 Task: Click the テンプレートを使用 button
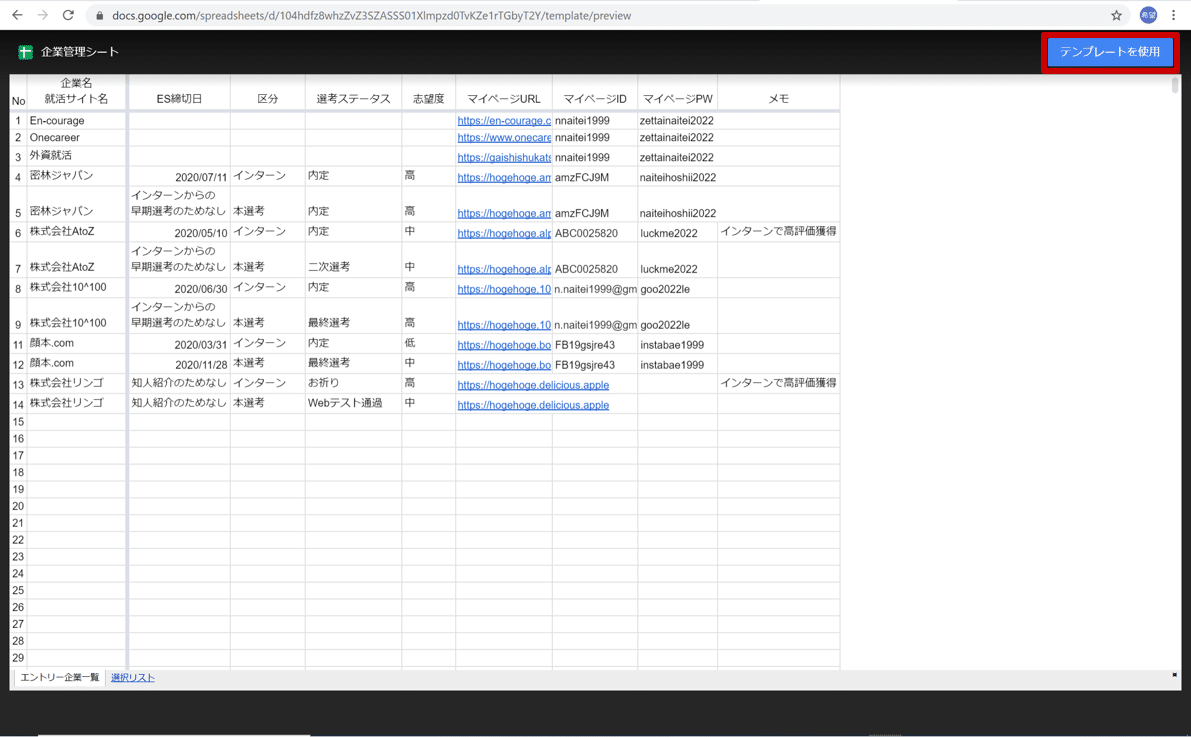click(1110, 52)
